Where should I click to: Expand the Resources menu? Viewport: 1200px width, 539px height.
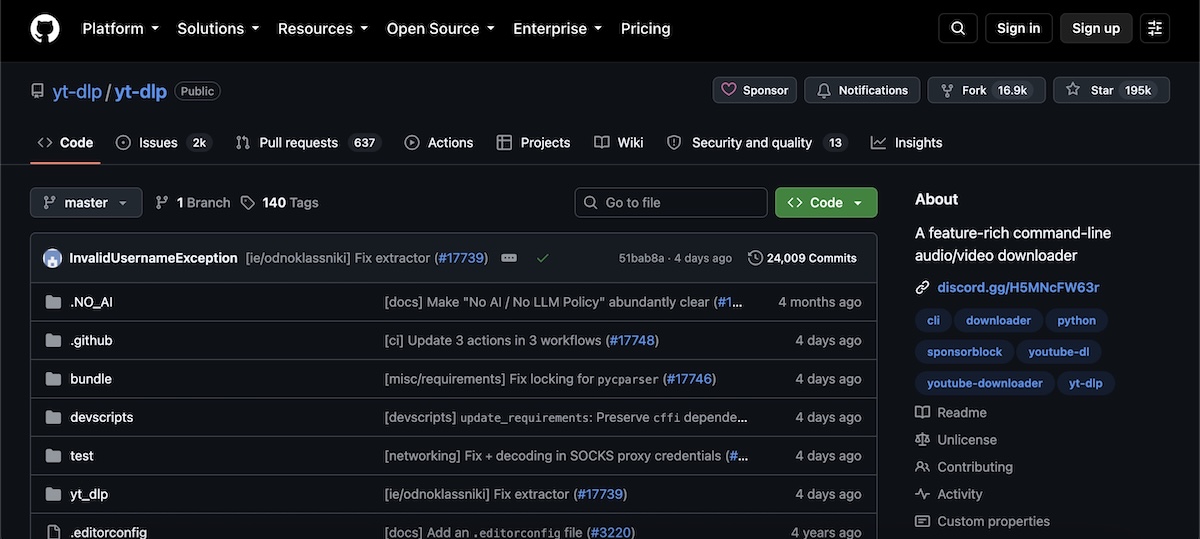[323, 28]
